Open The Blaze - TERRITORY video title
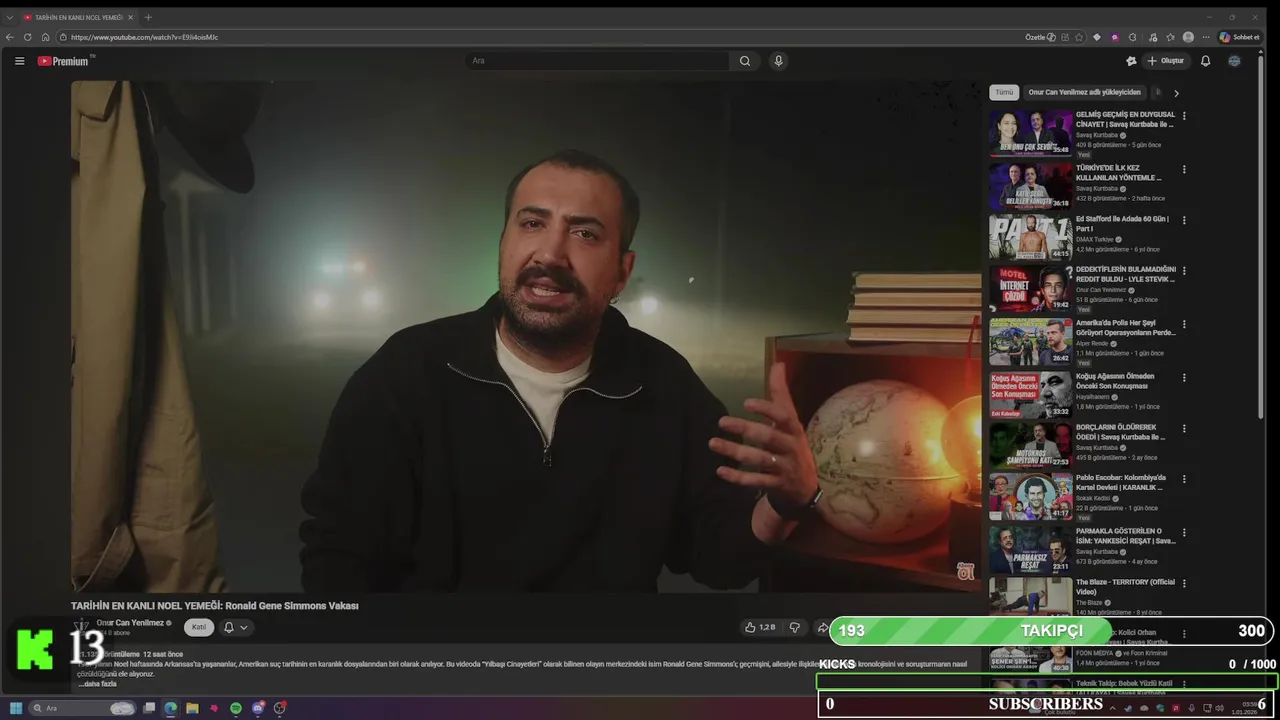The height and width of the screenshot is (720, 1280). point(1125,587)
